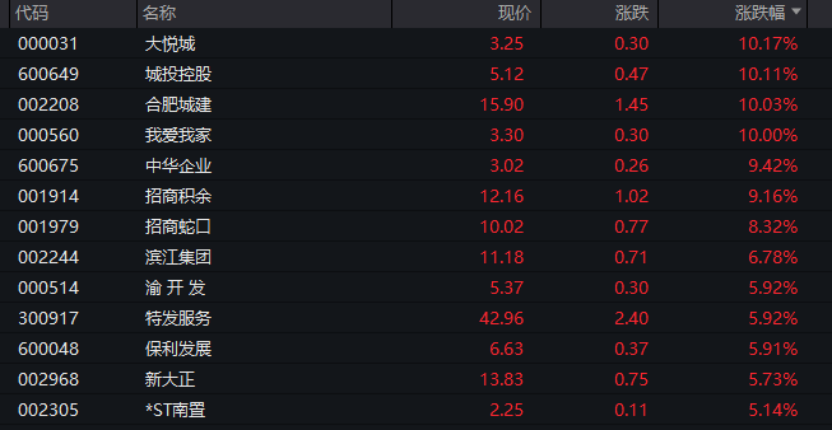Choose the 招商蛇口 stock name
This screenshot has height=430, width=832.
pos(178,227)
